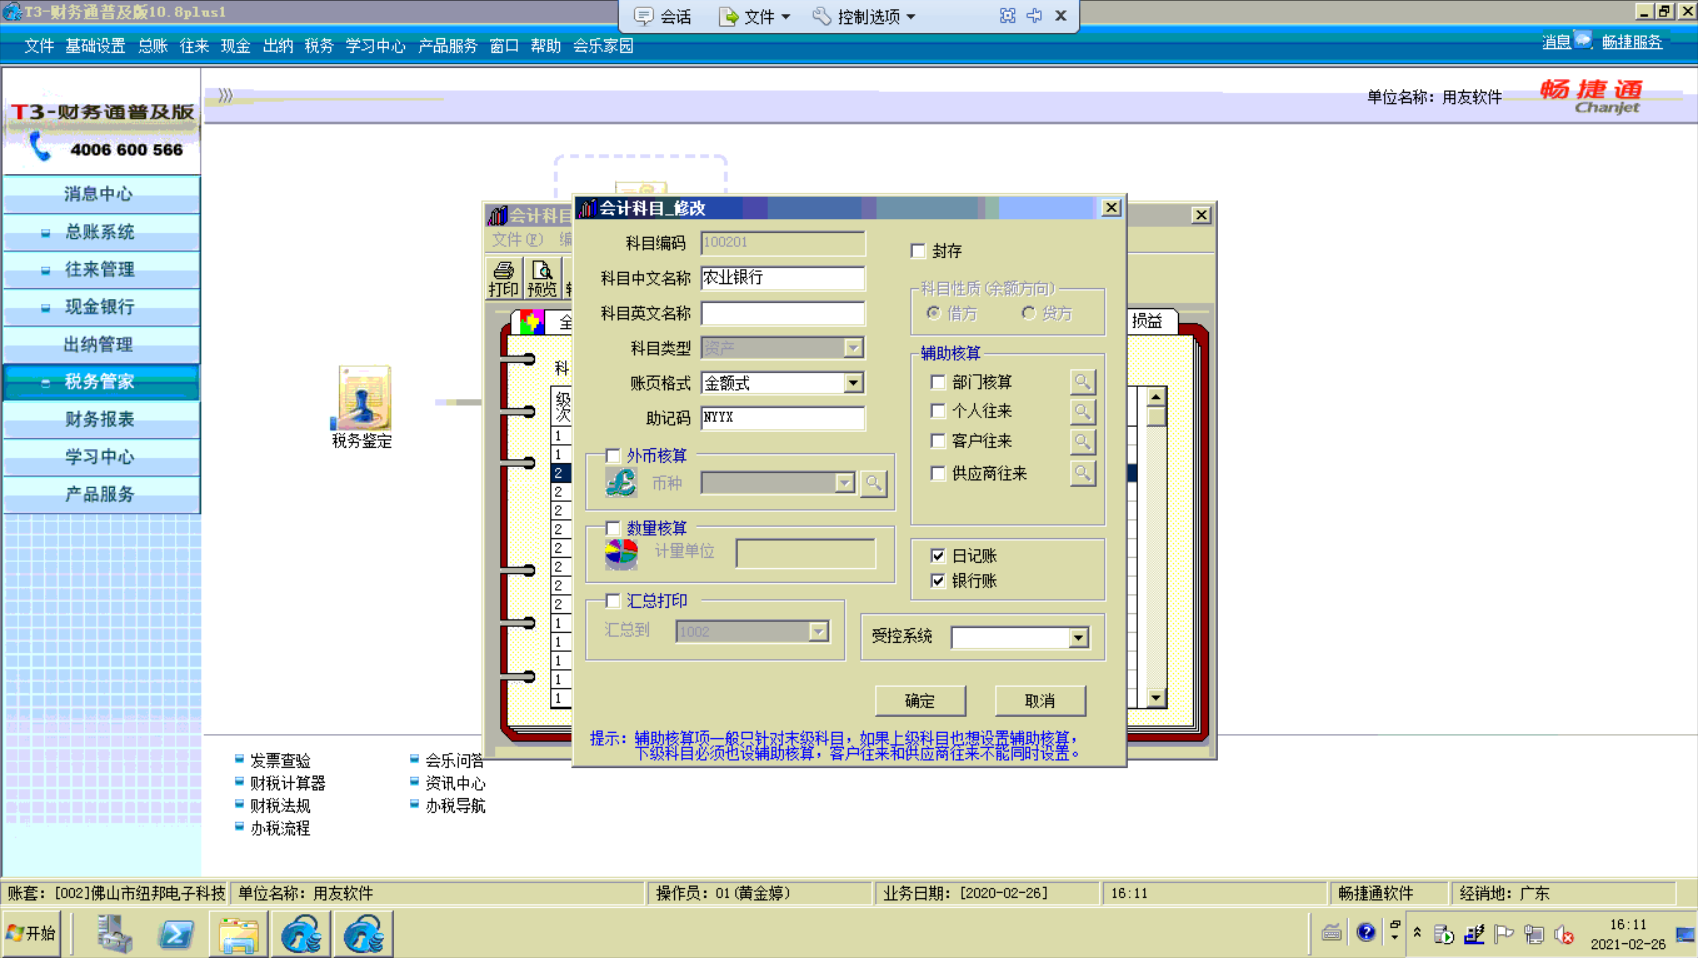Expand 现金银行 in the sidebar
Image resolution: width=1698 pixels, height=958 pixels.
(100, 307)
